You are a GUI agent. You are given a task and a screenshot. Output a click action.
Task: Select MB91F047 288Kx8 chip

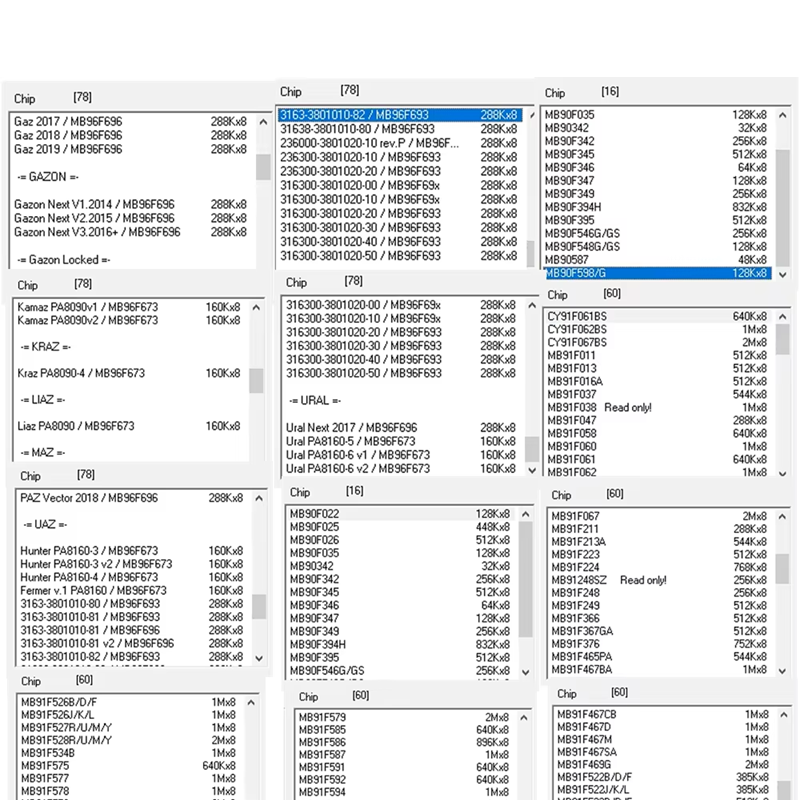[658, 420]
